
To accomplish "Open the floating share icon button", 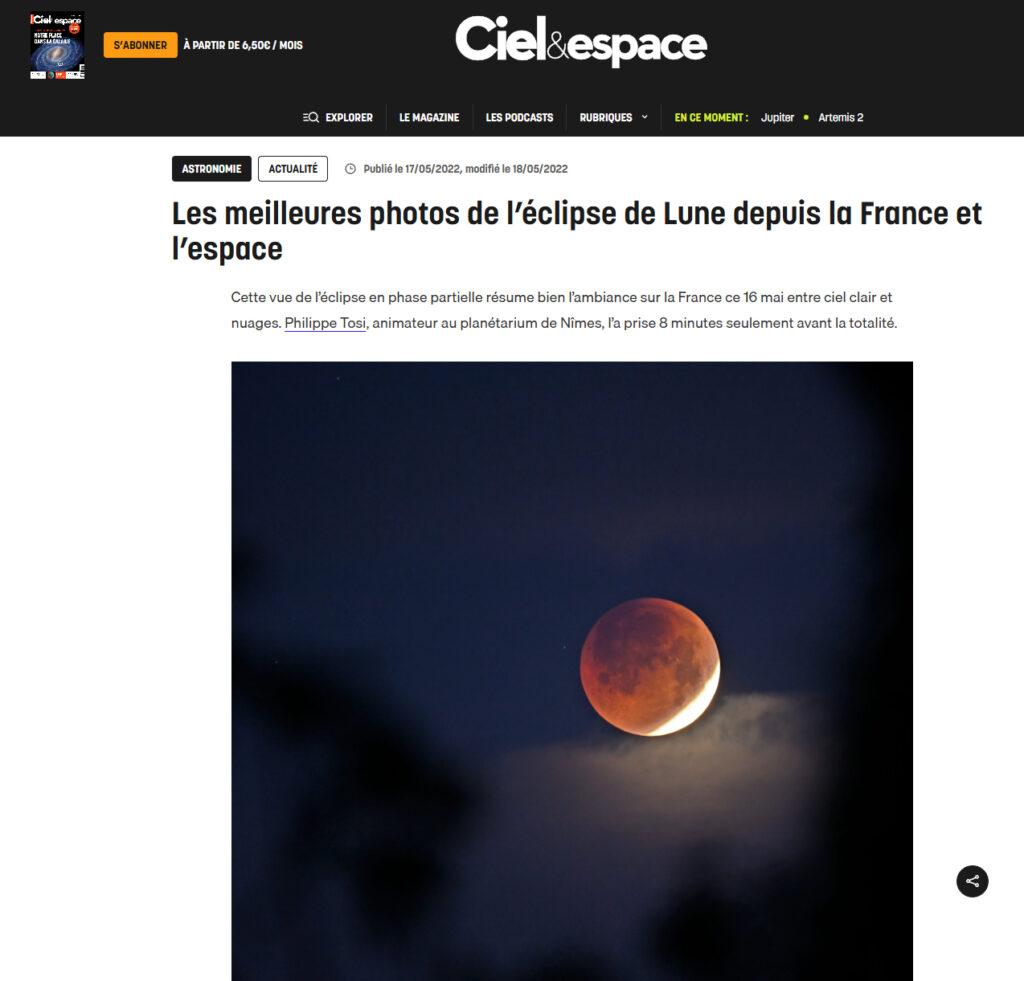I will 972,881.
